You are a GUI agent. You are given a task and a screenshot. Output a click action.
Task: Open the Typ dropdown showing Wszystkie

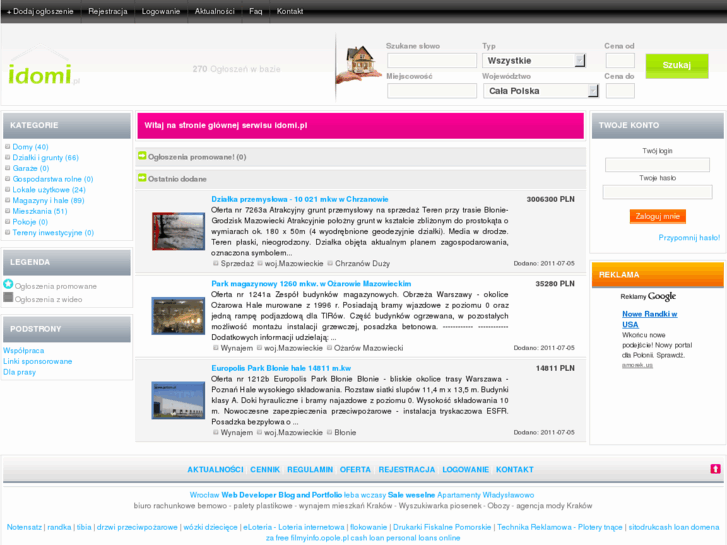(x=534, y=61)
